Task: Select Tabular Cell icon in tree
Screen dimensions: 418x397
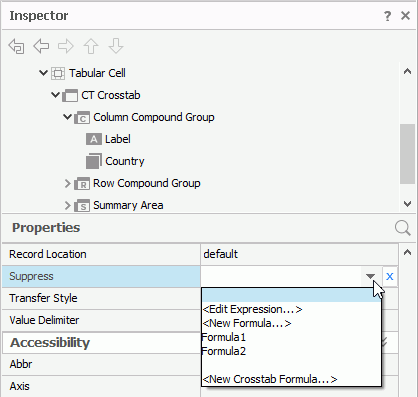Action: pos(58,73)
